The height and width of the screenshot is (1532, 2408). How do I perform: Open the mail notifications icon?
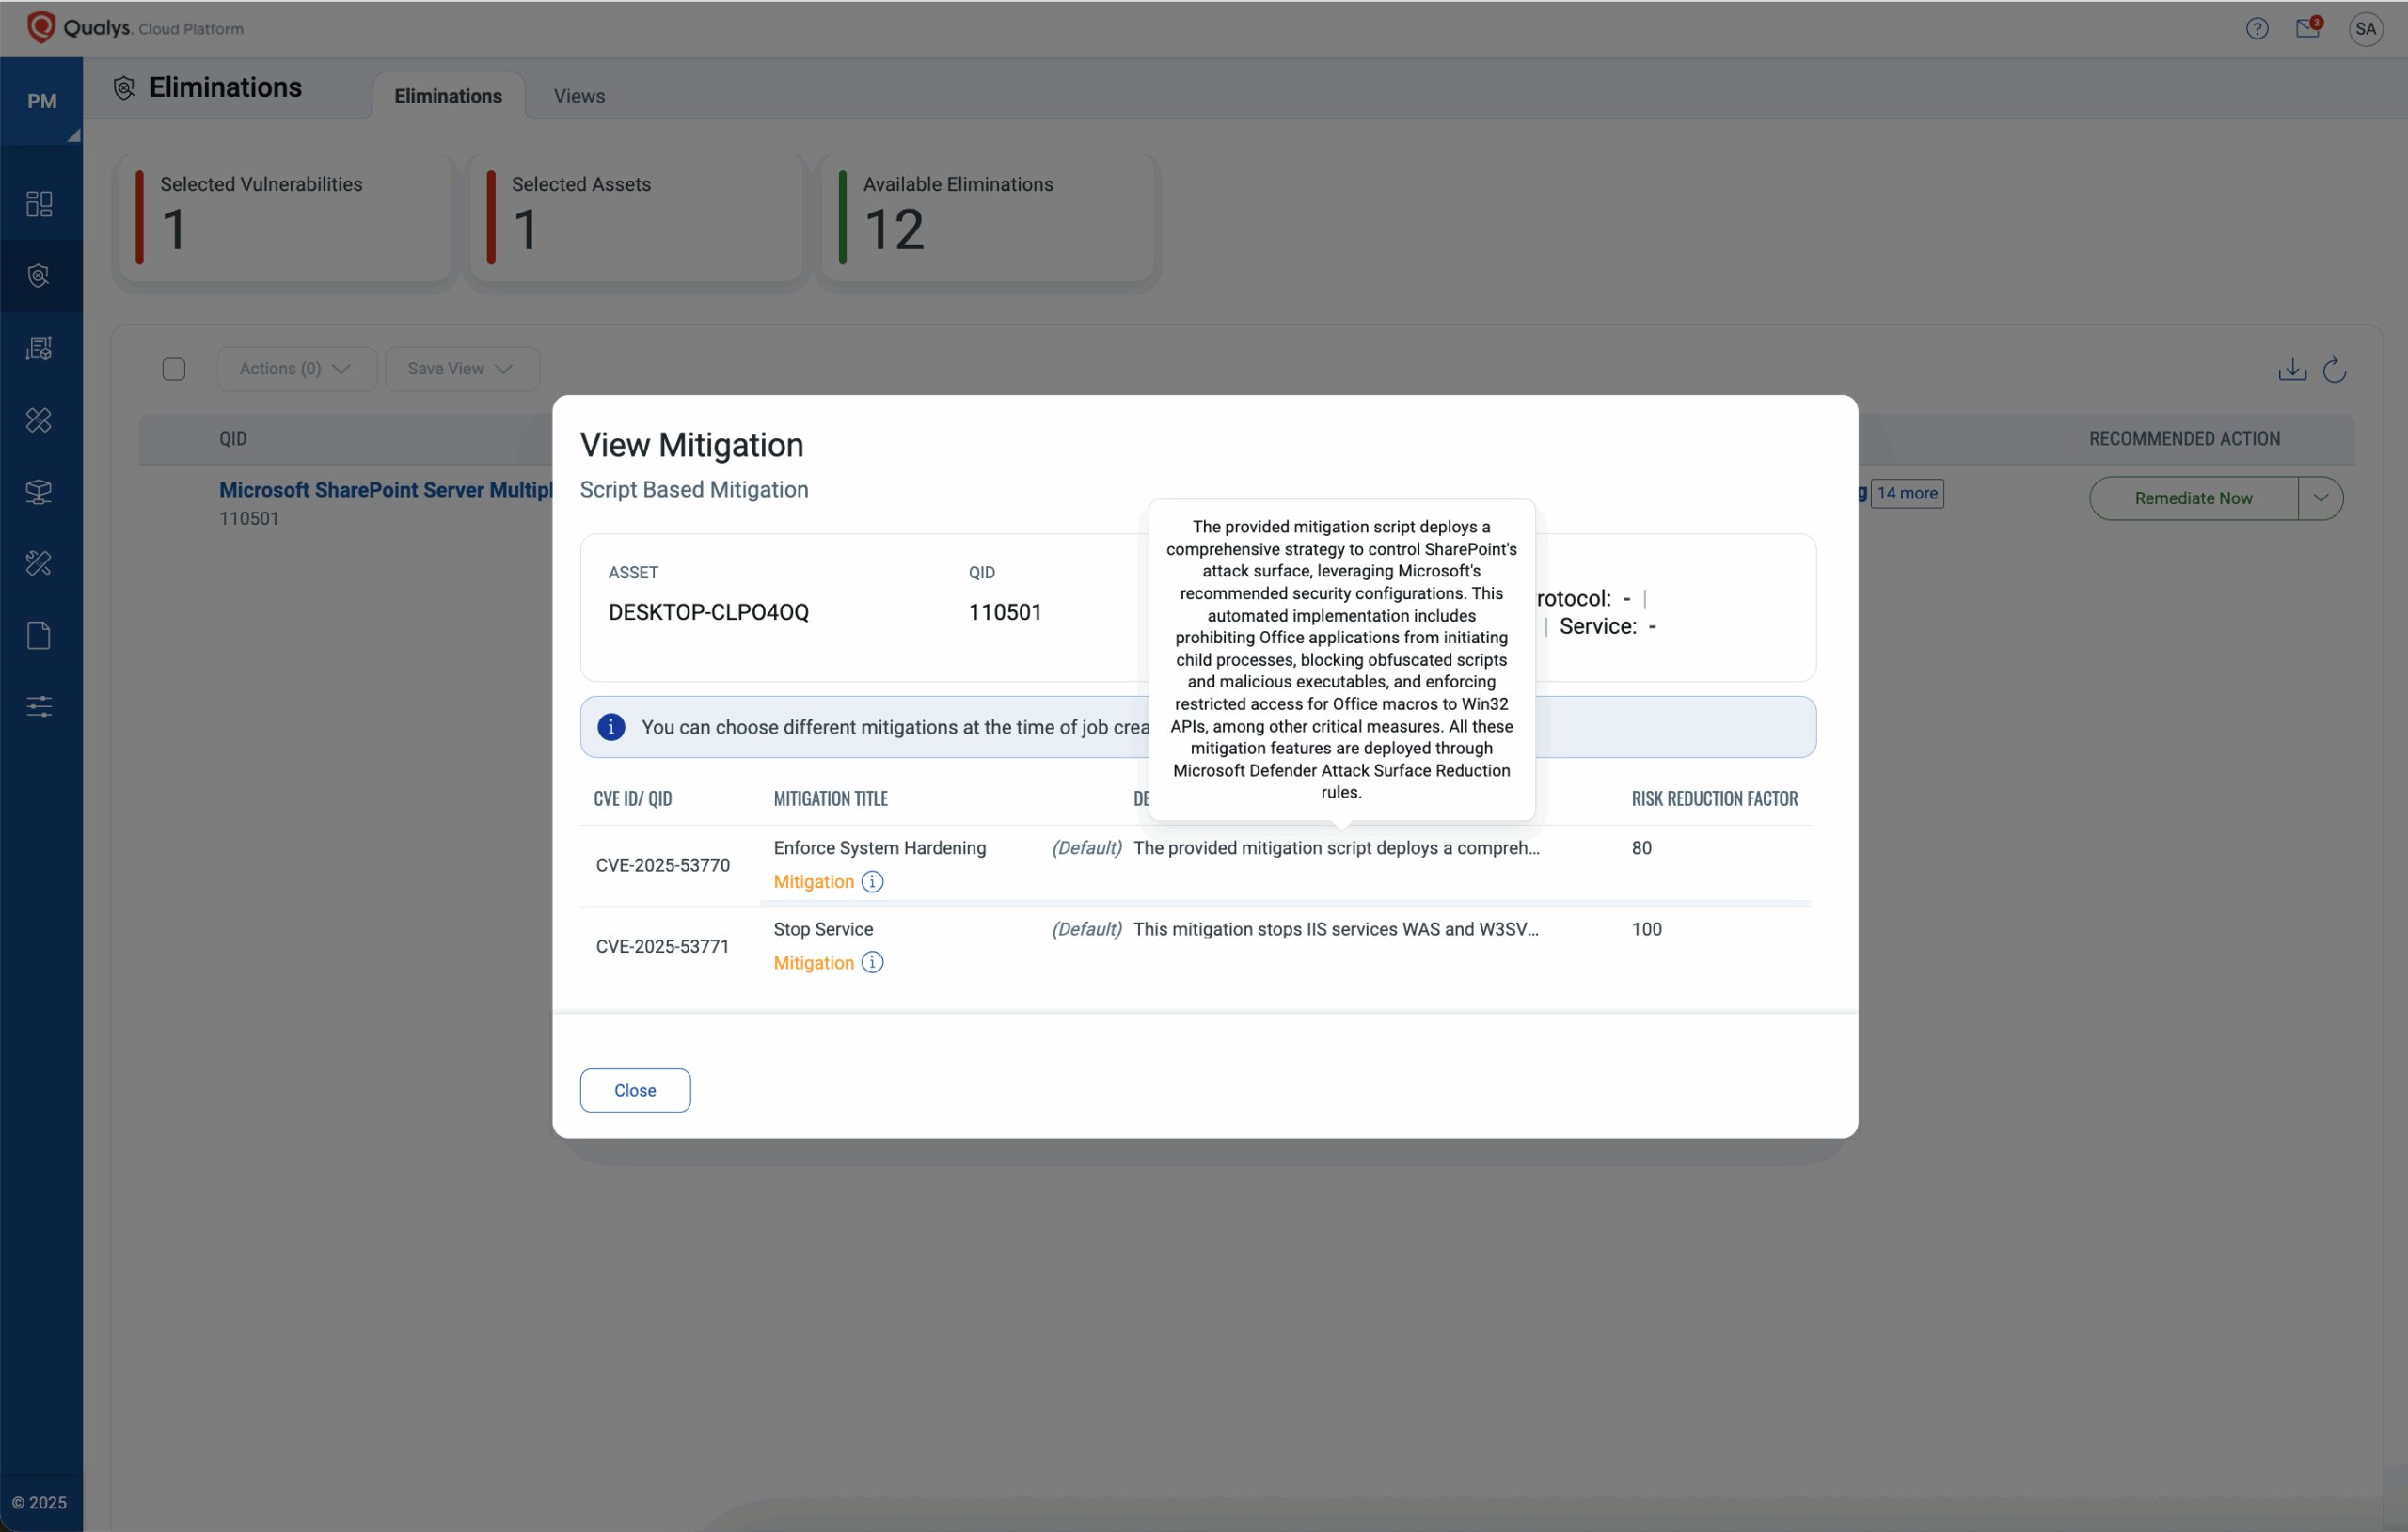[x=2308, y=28]
